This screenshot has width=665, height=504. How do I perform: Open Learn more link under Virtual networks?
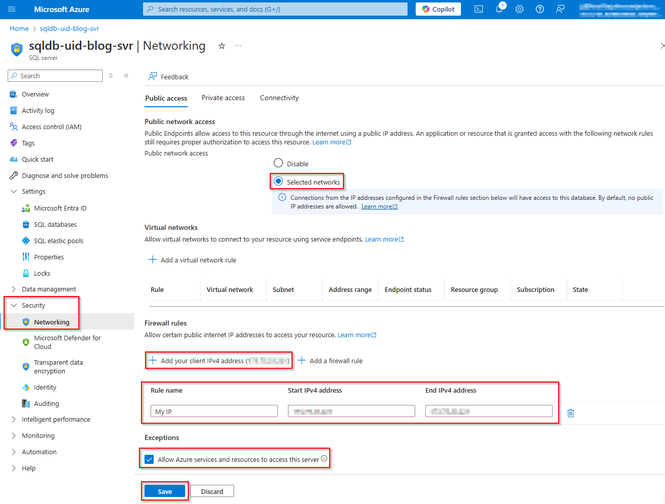coord(384,239)
